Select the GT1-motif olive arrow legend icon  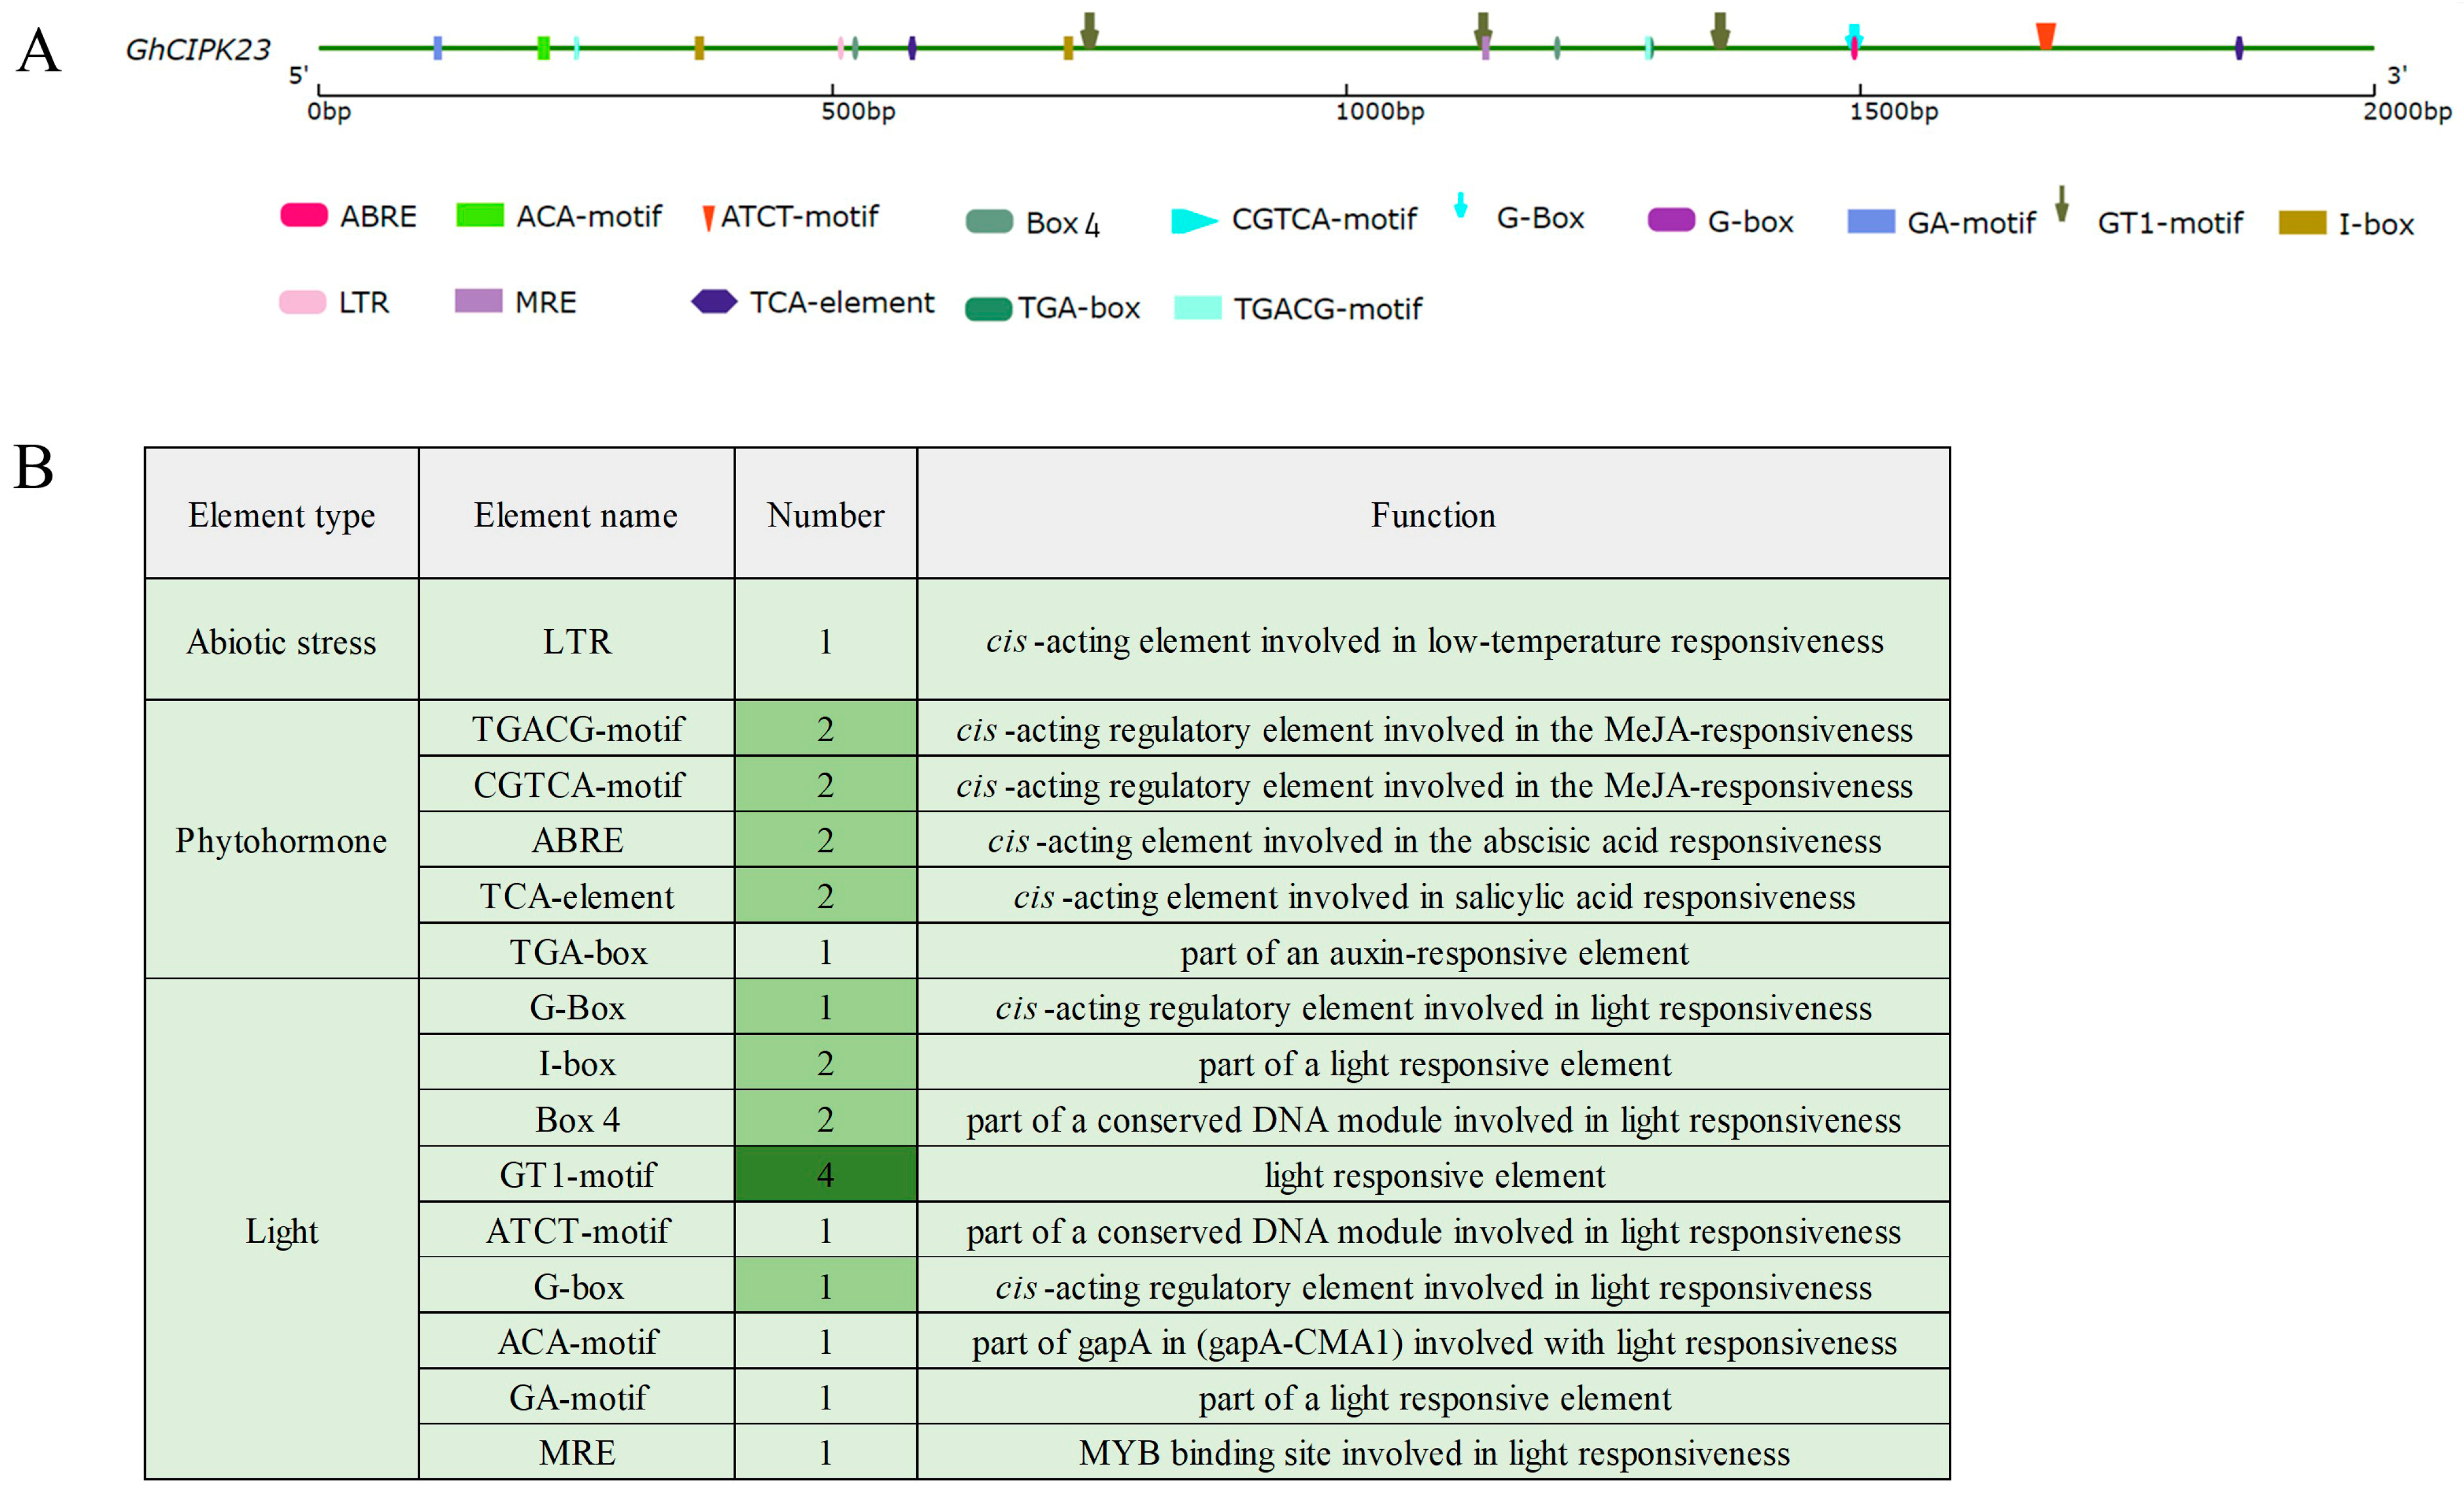2061,204
